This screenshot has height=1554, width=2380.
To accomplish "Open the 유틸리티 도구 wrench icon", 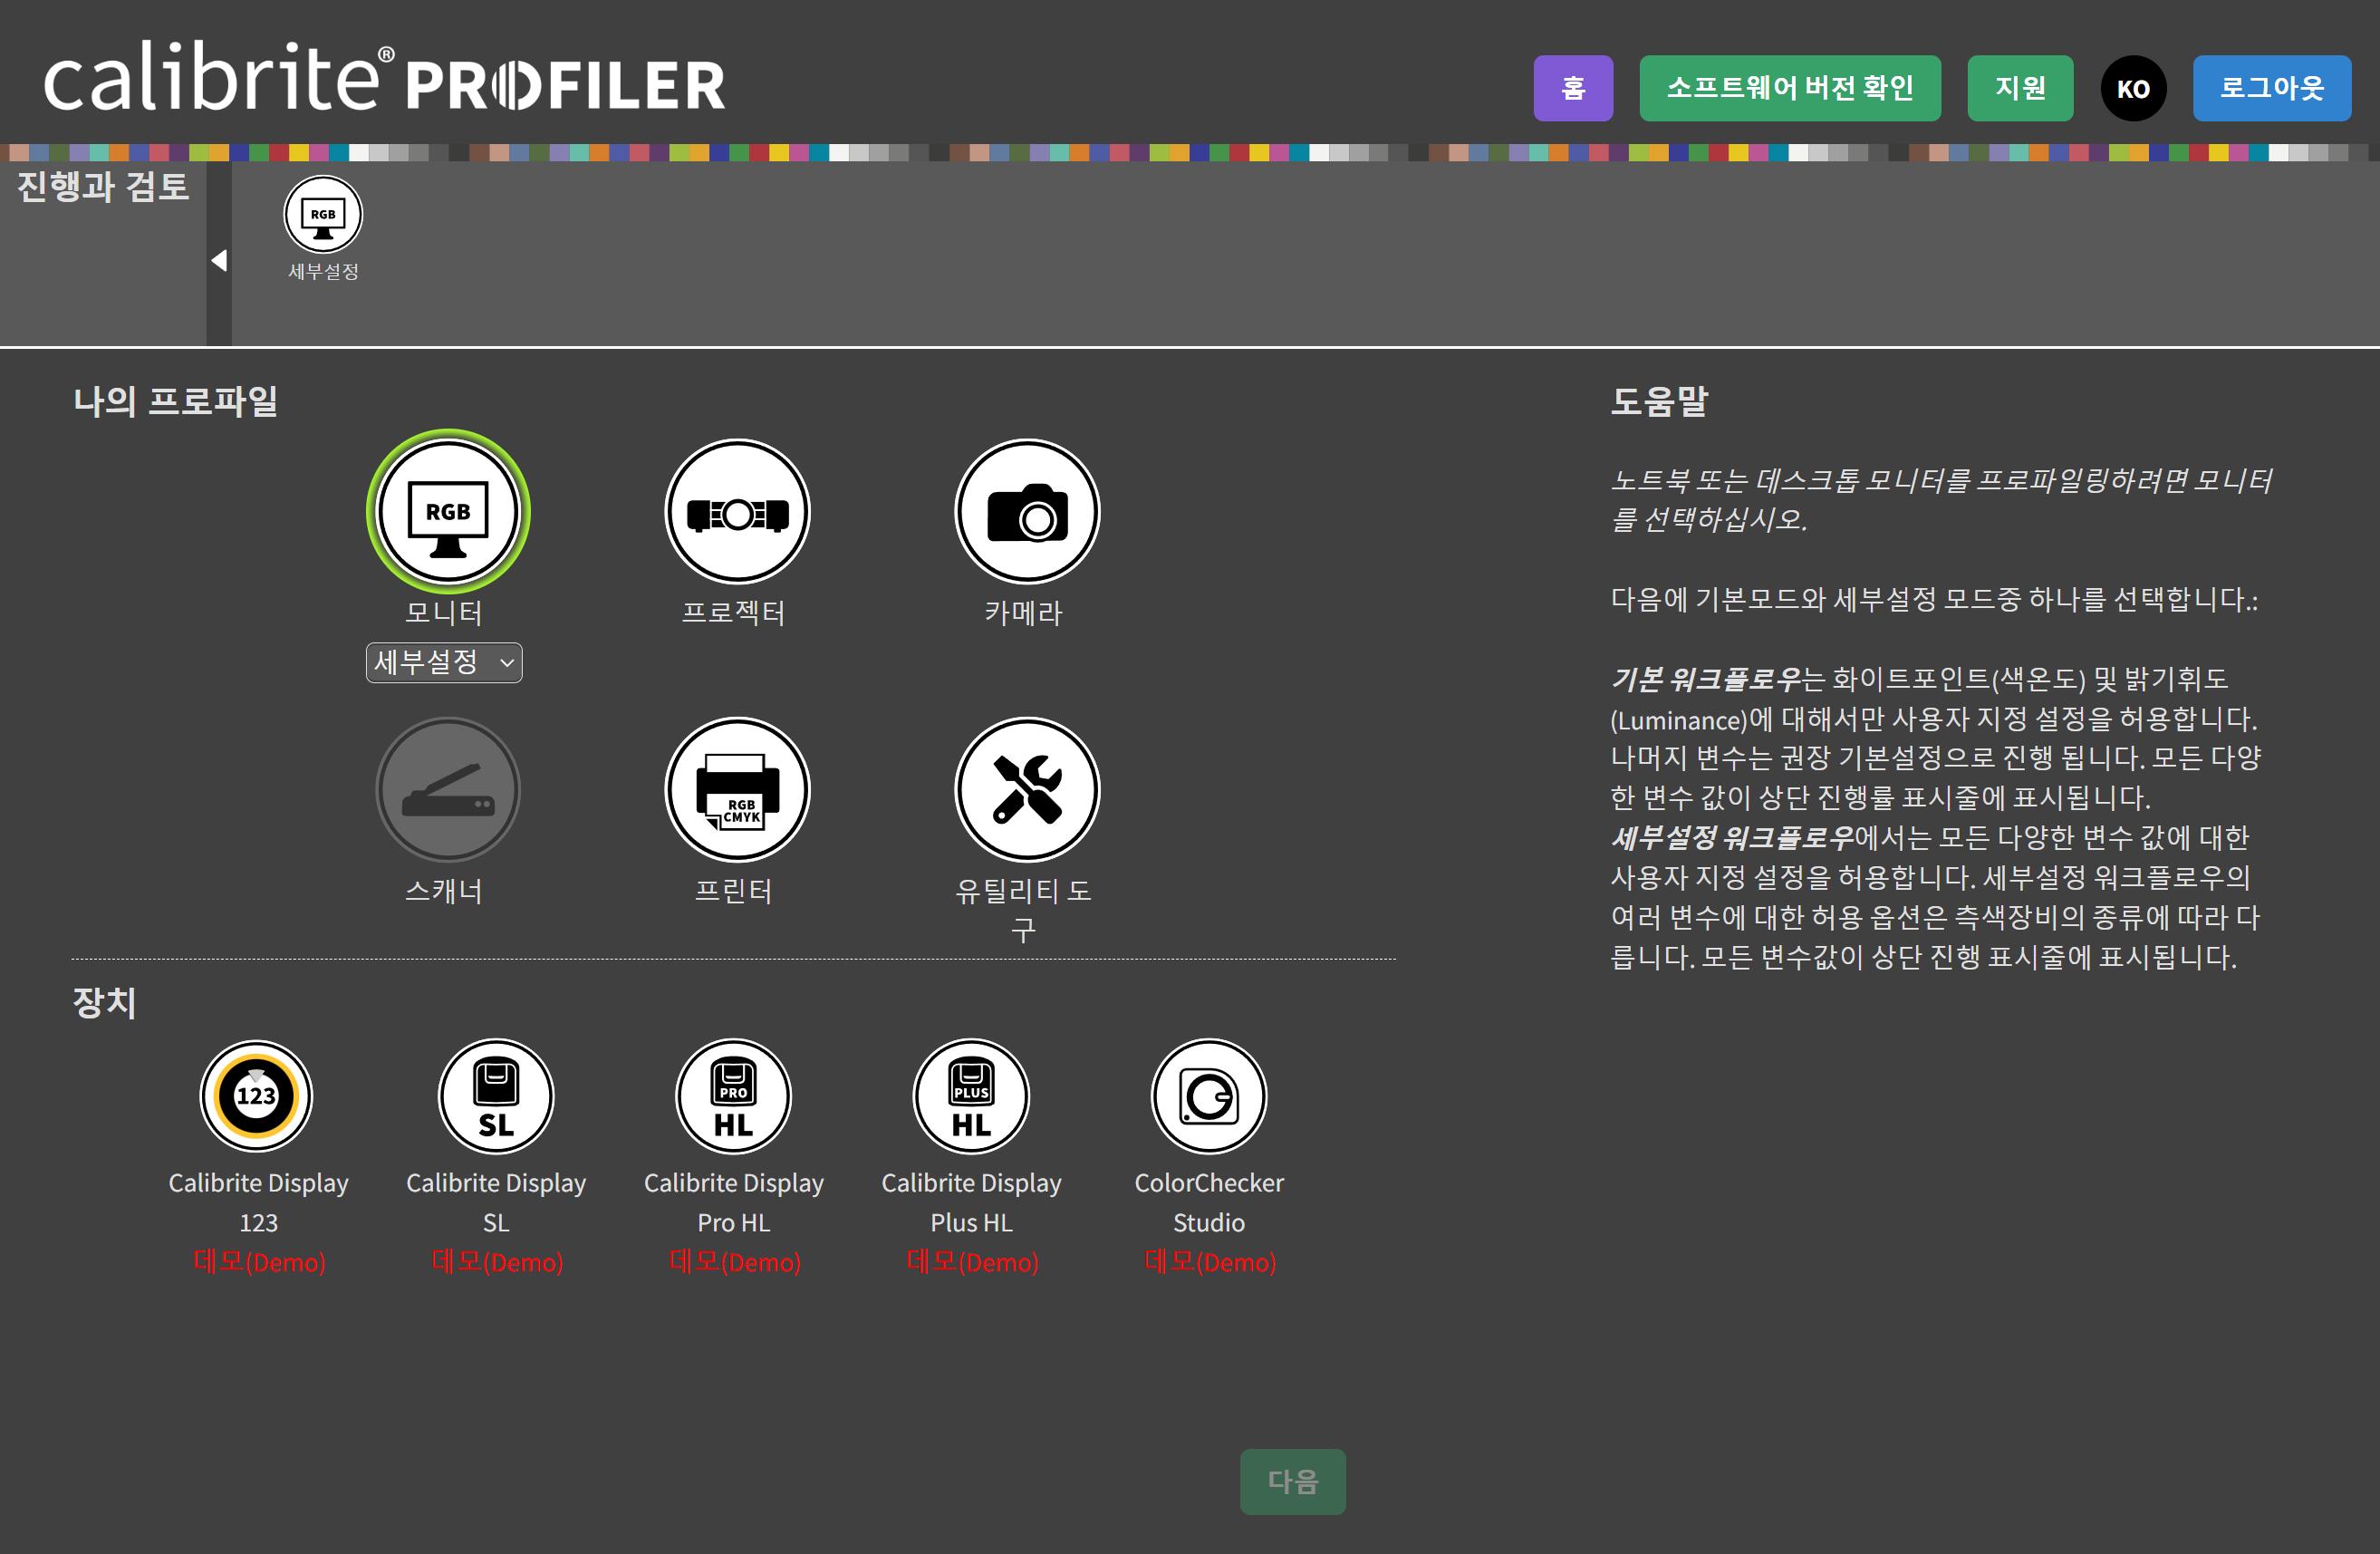I will click(1027, 790).
